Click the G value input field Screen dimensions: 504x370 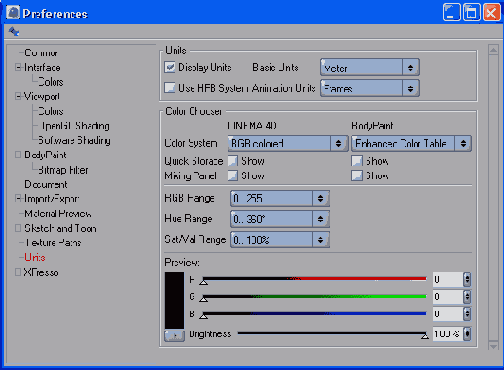pyautogui.click(x=448, y=296)
